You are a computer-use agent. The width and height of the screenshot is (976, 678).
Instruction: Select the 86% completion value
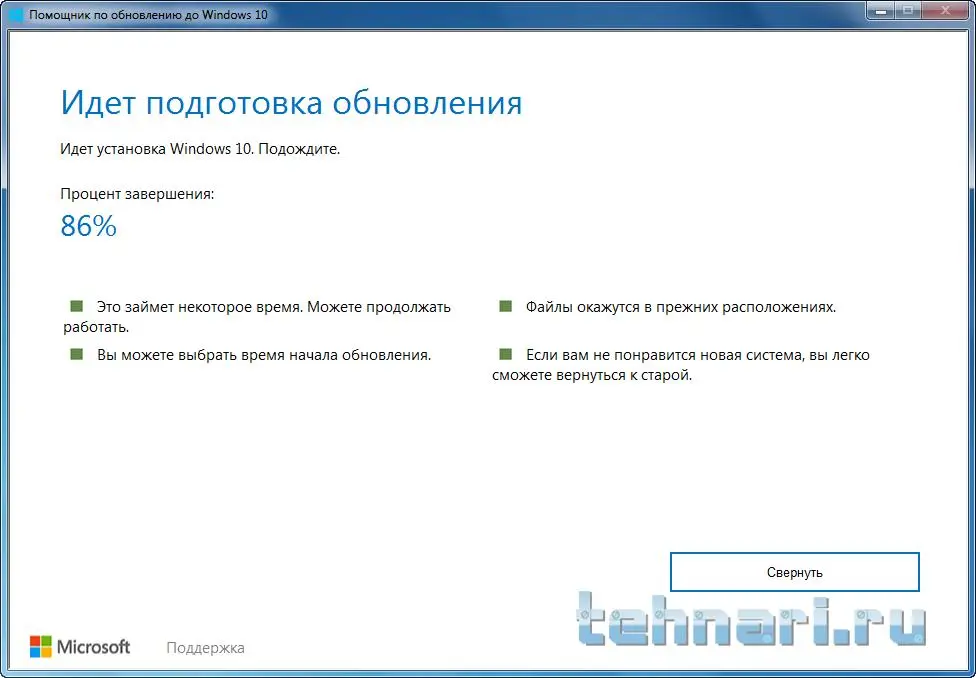88,226
